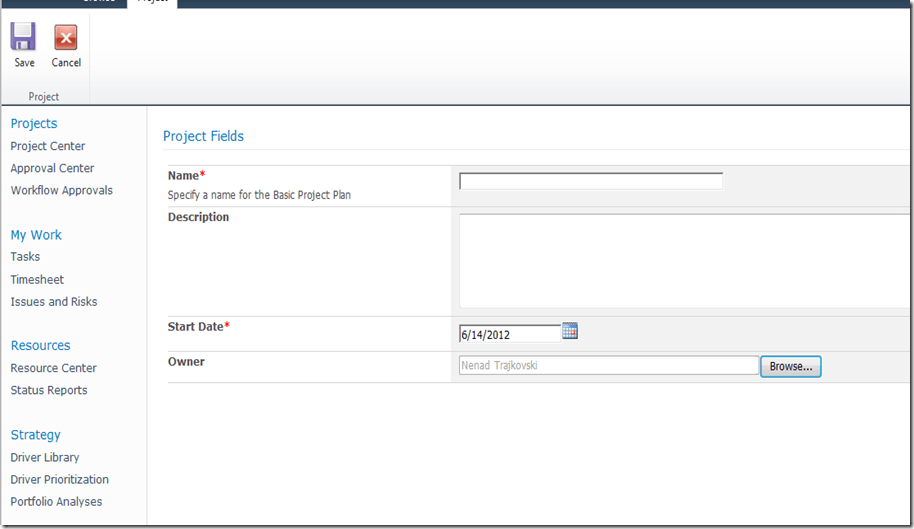Click the Save icon in the ribbon
The image size is (914, 529).
(24, 39)
